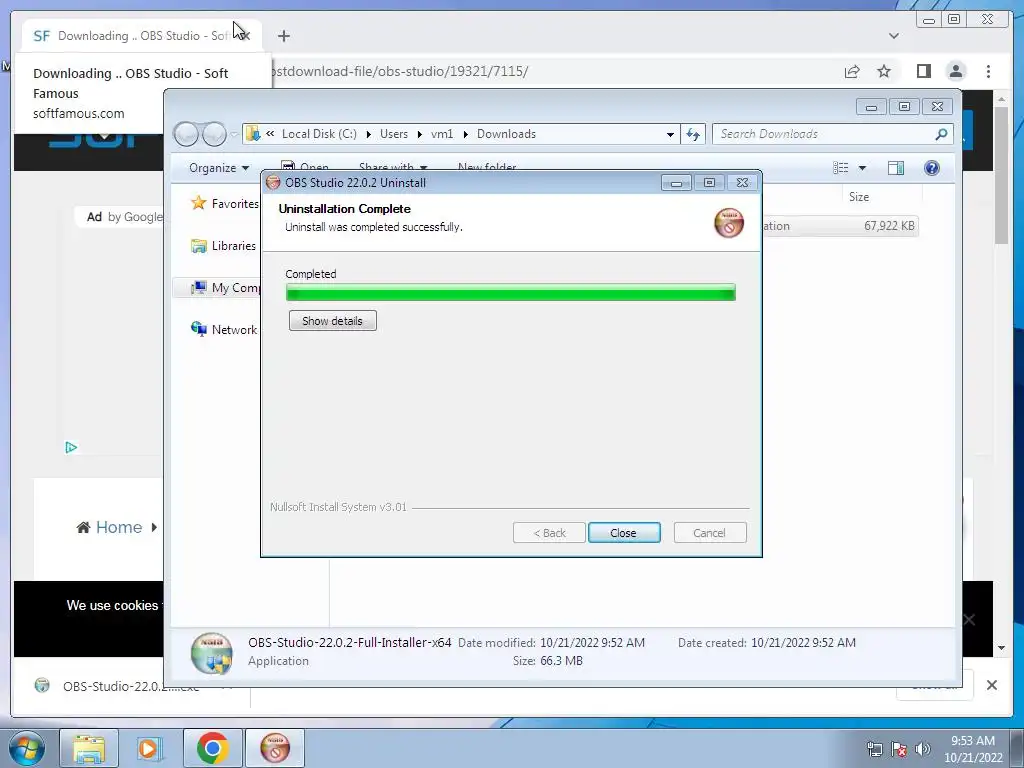Open Chrome three-dot menu
Image resolution: width=1024 pixels, height=768 pixels.
(x=988, y=71)
